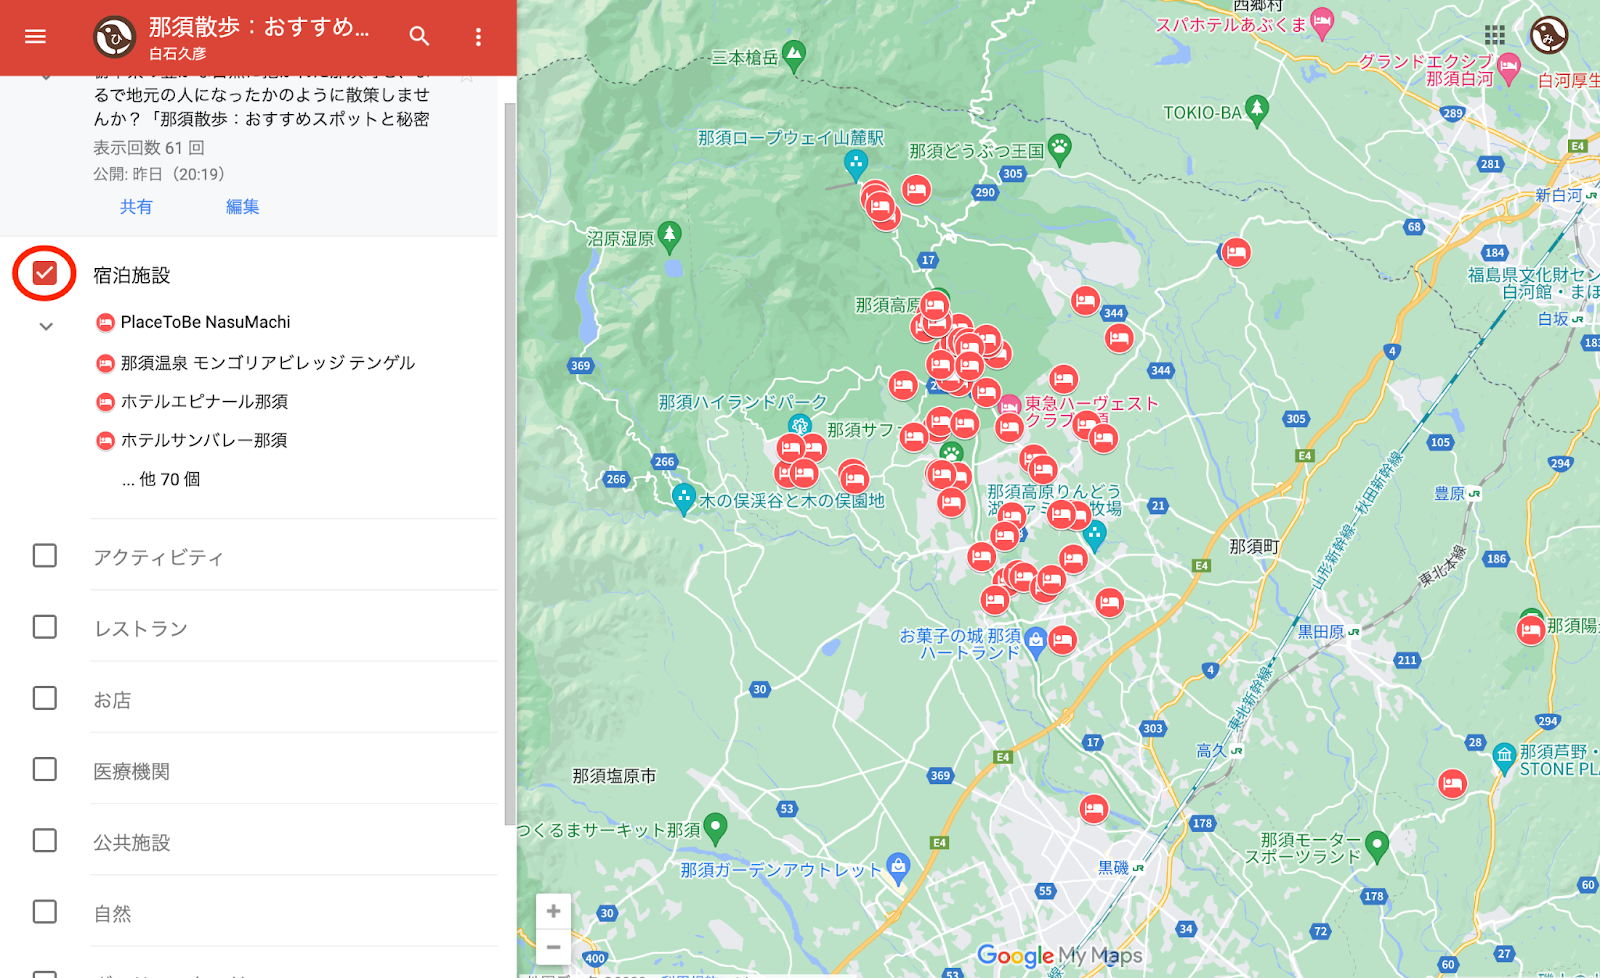Screen dimensions: 1600x978
Task: Open PlaceToBe NasuMachi entry
Action: click(205, 322)
